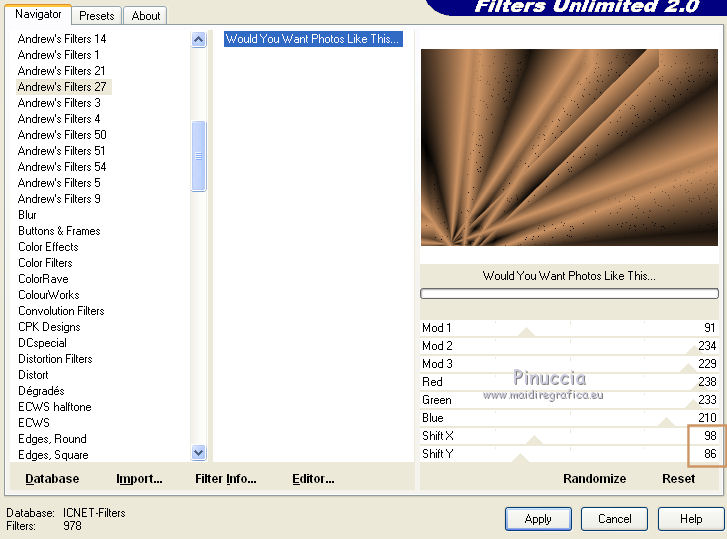Select Andrew's Filters 21 category
Image resolution: width=727 pixels, height=539 pixels.
(x=62, y=71)
